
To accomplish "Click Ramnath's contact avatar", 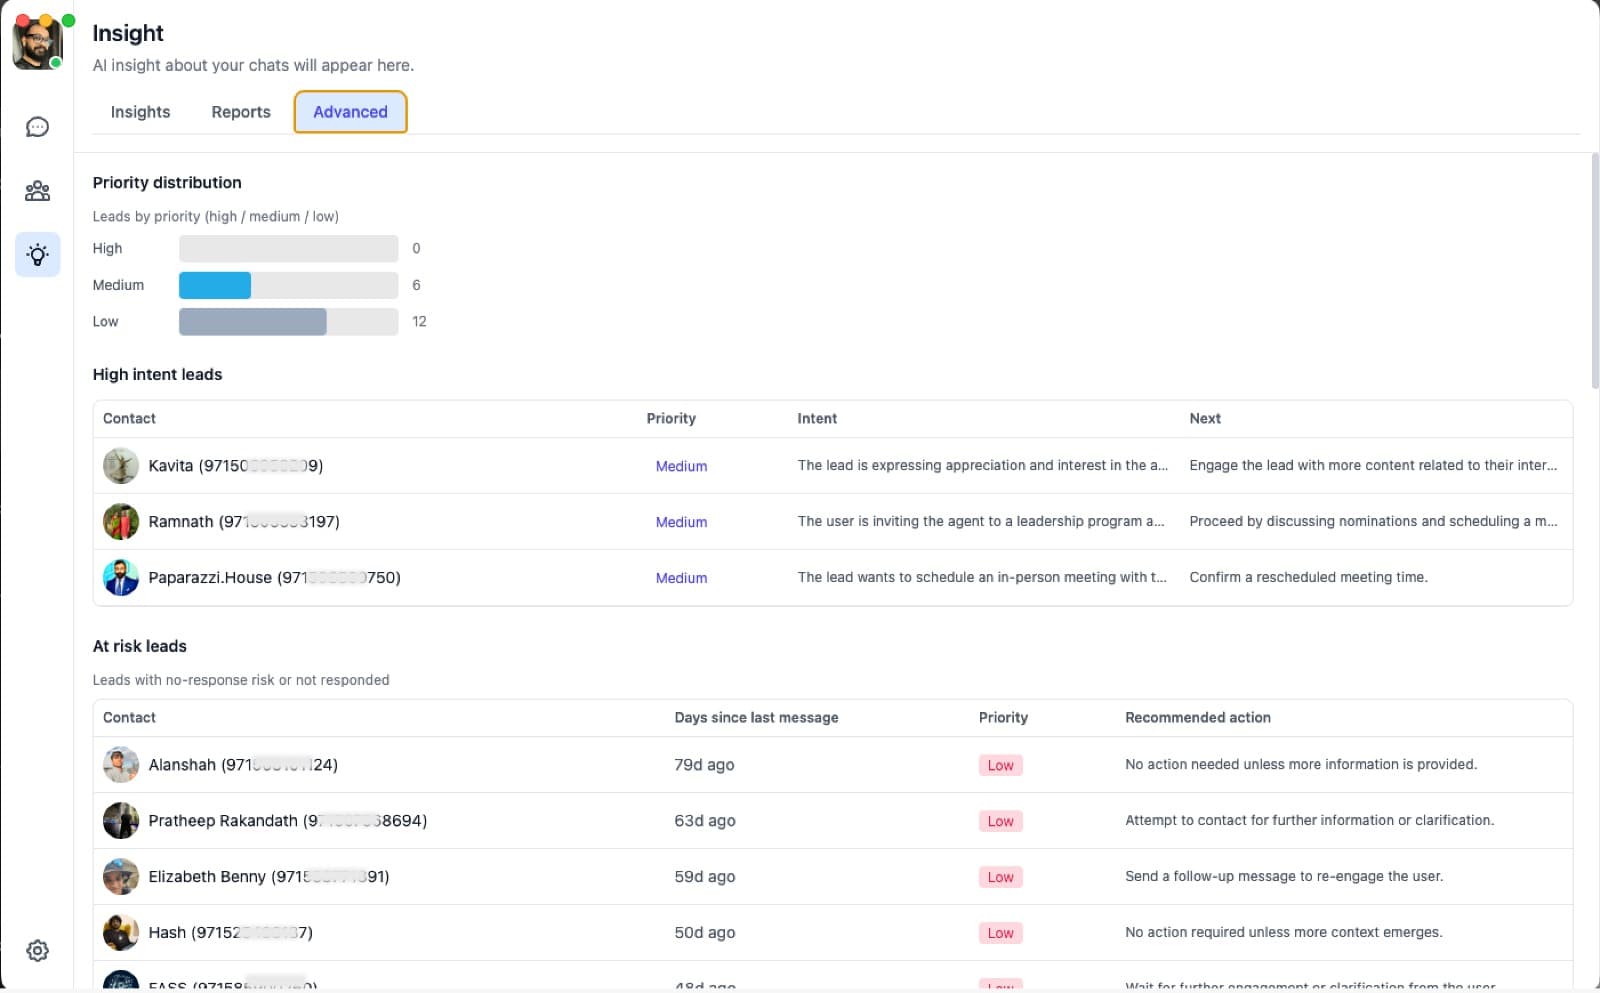I will (121, 522).
